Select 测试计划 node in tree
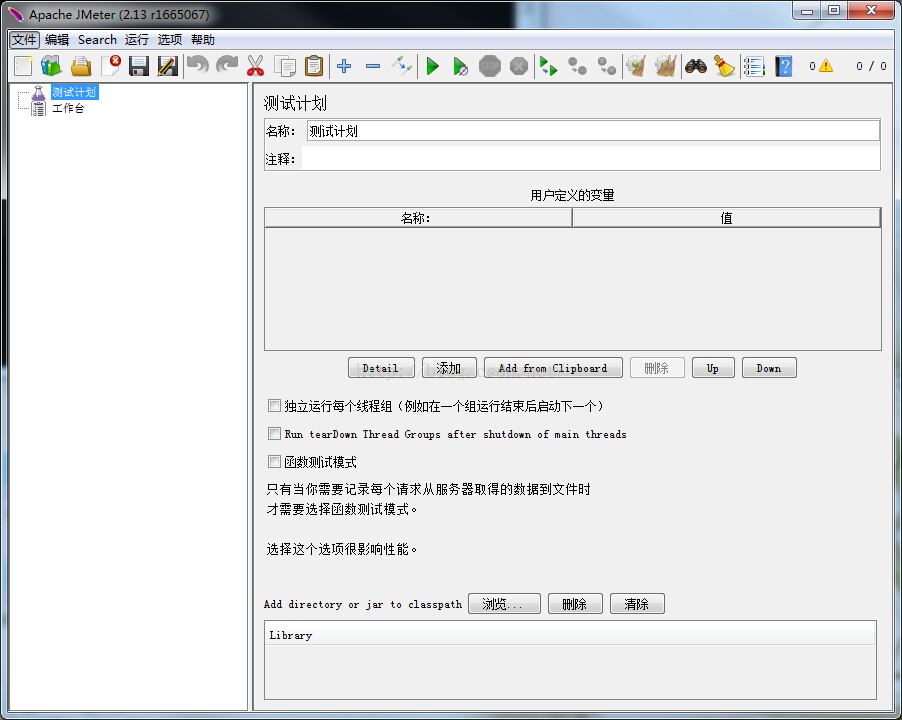Viewport: 902px width, 720px height. (x=74, y=92)
